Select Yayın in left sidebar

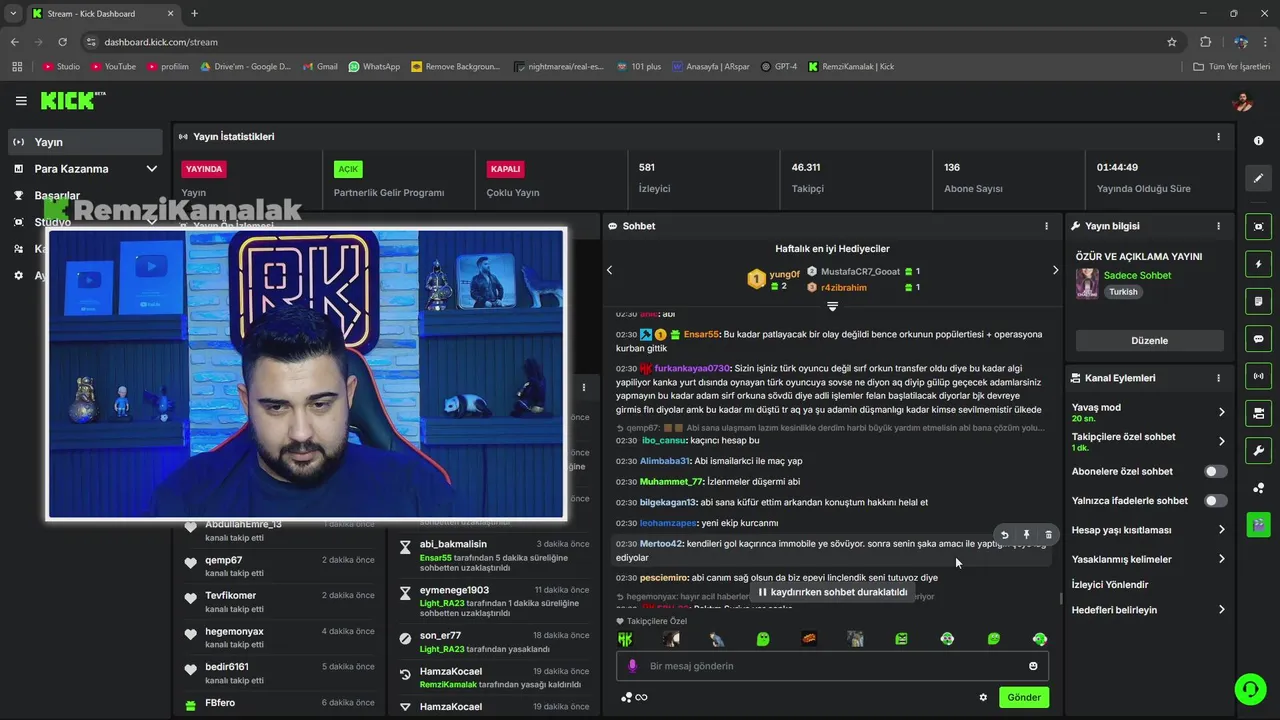coord(86,142)
